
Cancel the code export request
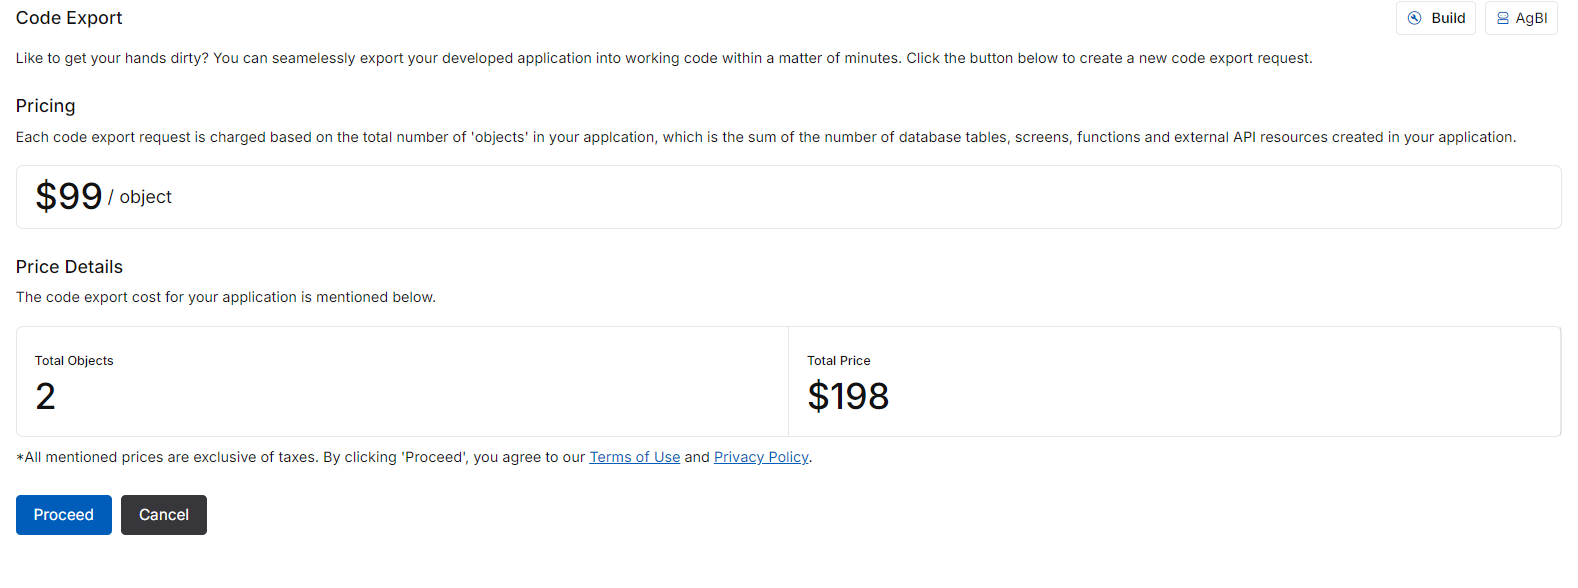pyautogui.click(x=164, y=515)
